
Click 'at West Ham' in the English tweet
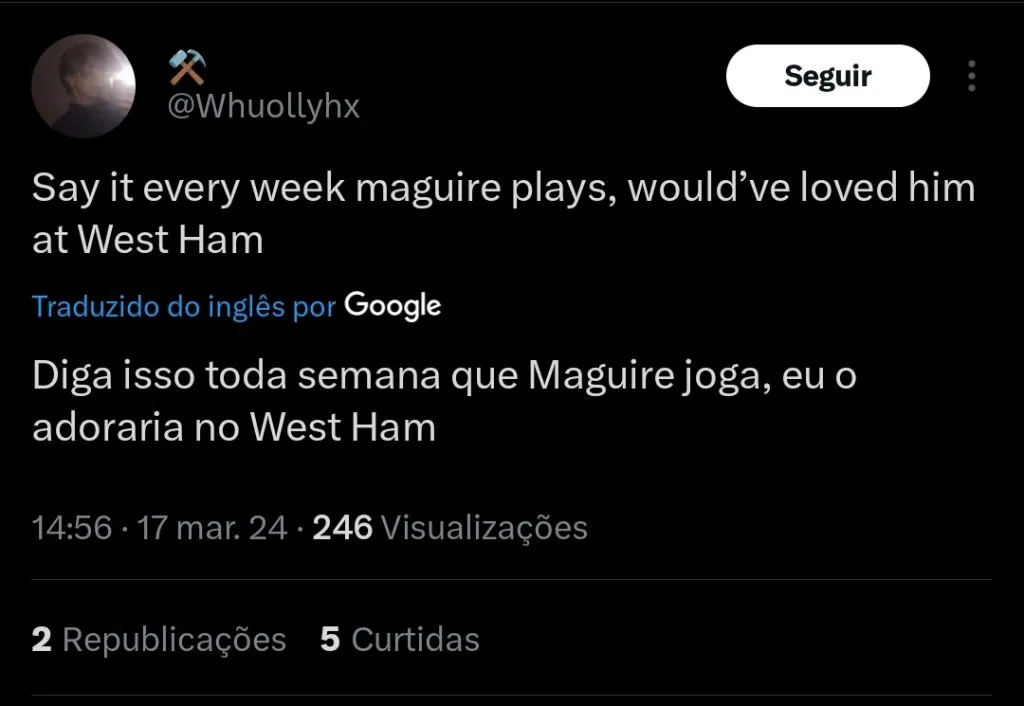click(148, 240)
